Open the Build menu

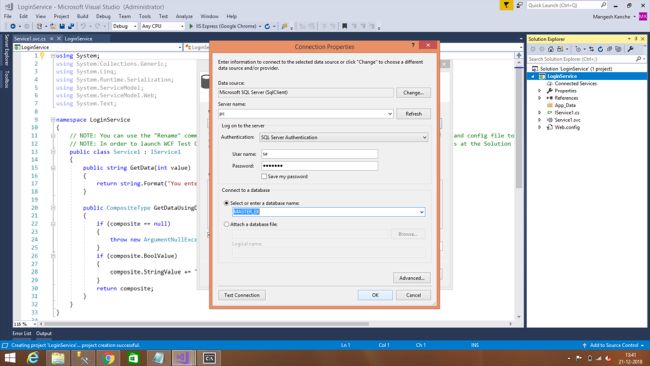pos(82,16)
